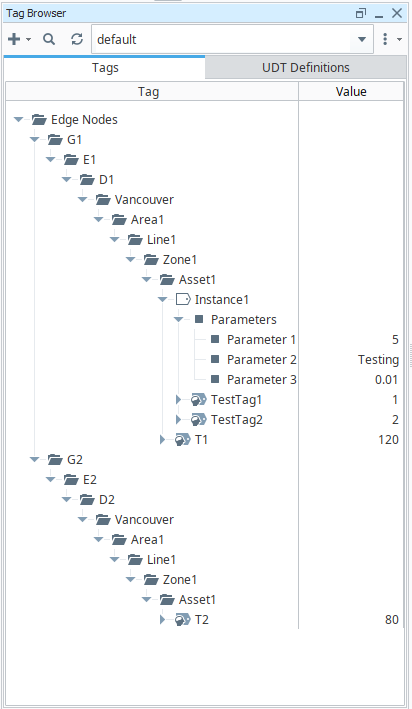The width and height of the screenshot is (412, 709).
Task: Refresh the tag browser
Action: pos(77,39)
